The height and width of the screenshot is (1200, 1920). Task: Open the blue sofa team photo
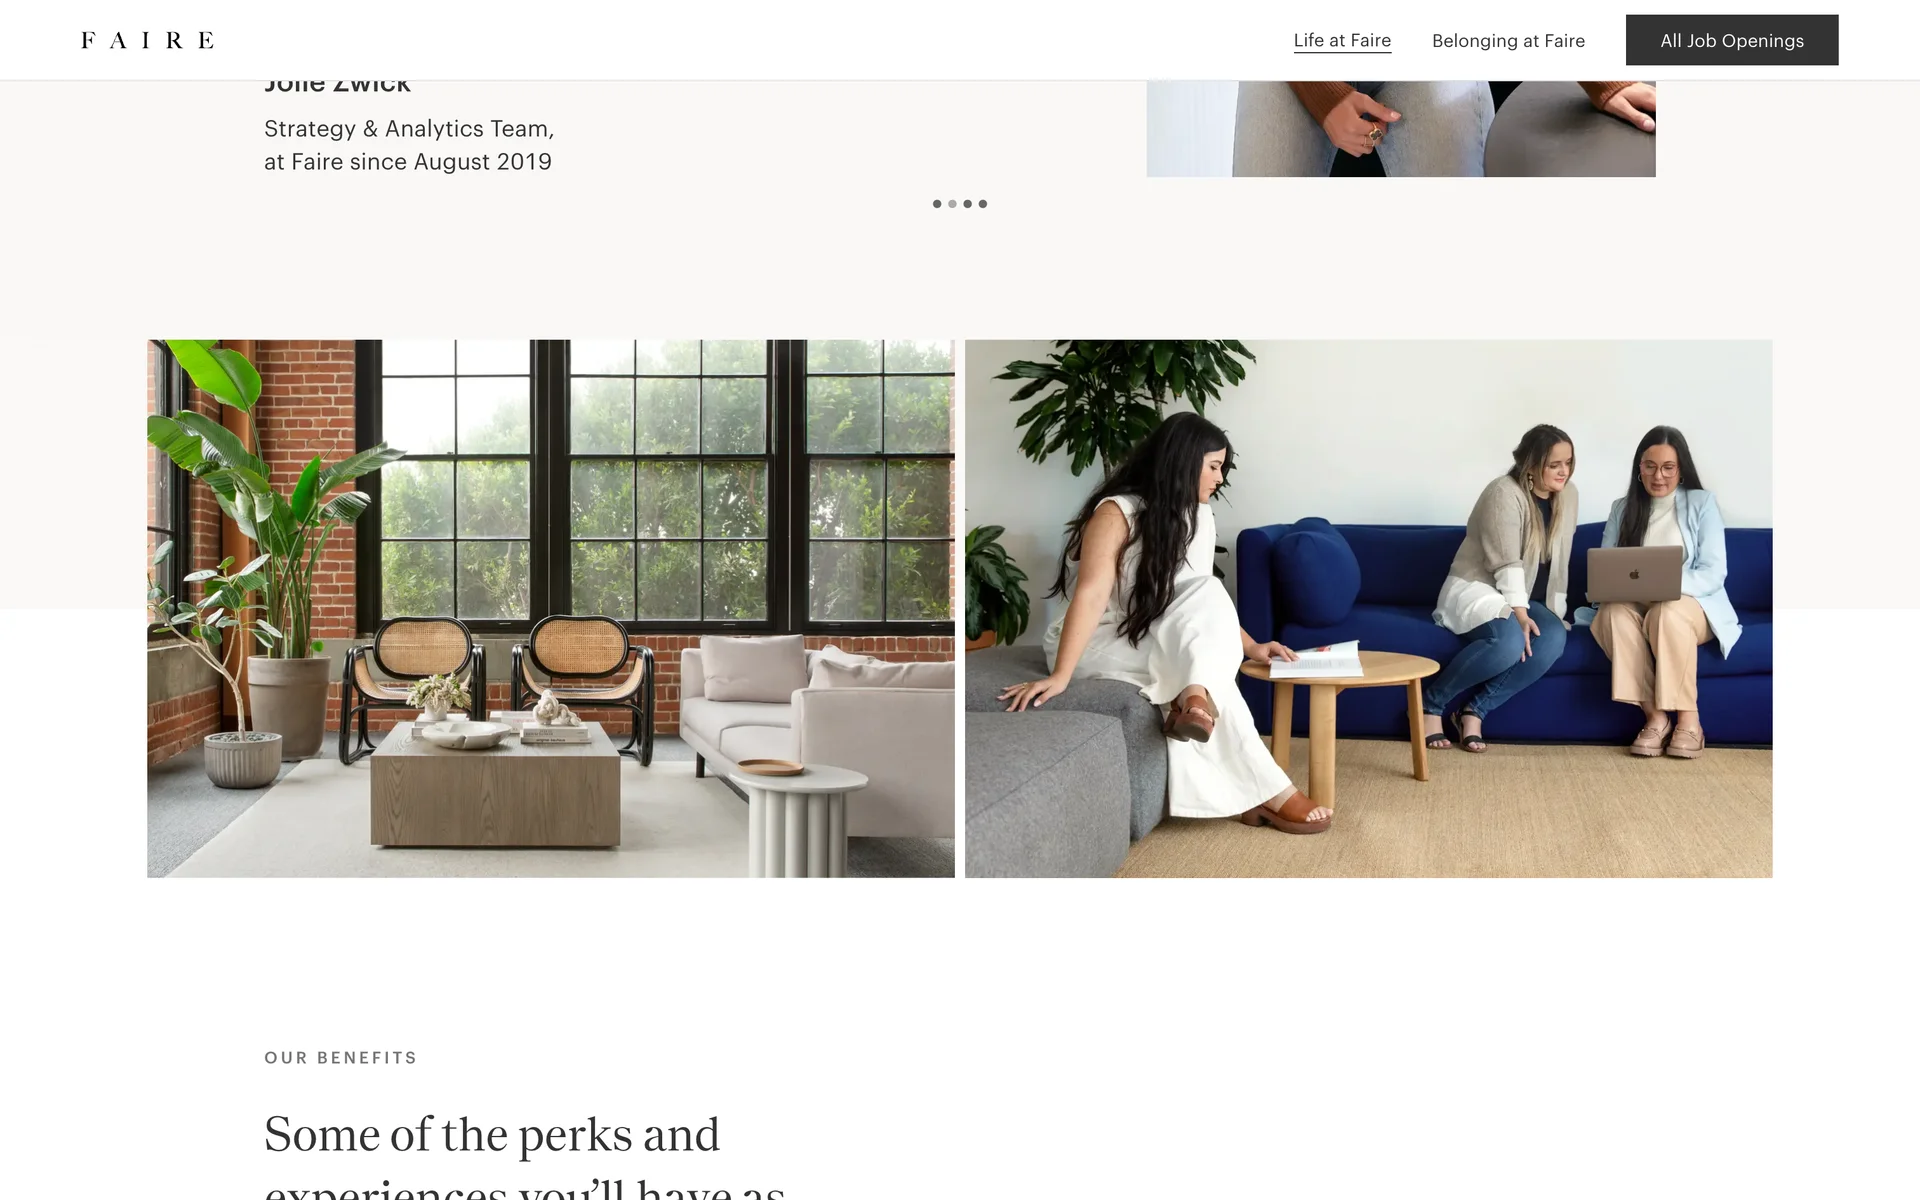coord(1368,608)
